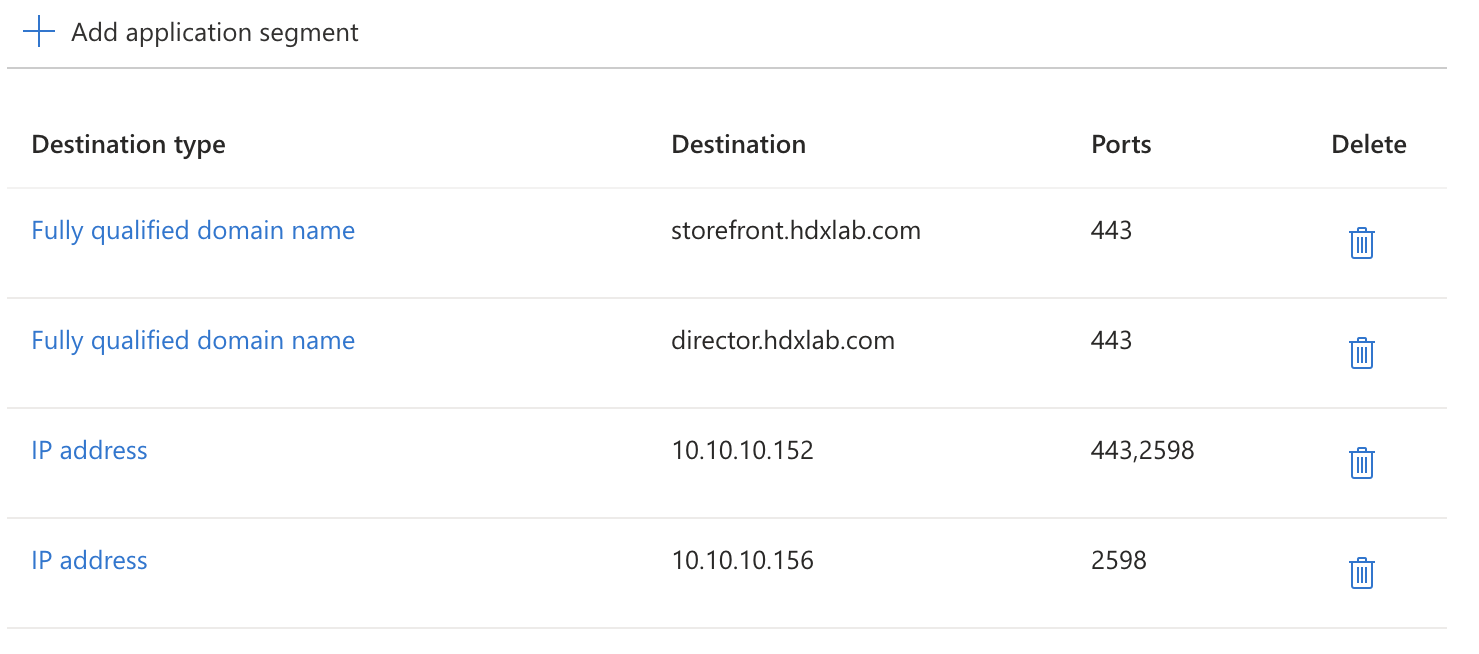Click the Delete column header
Screen dimensions: 1479x654
click(1368, 144)
